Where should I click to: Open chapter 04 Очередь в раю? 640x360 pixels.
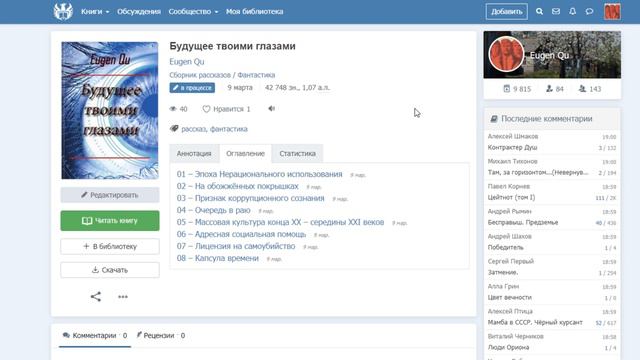(213, 210)
